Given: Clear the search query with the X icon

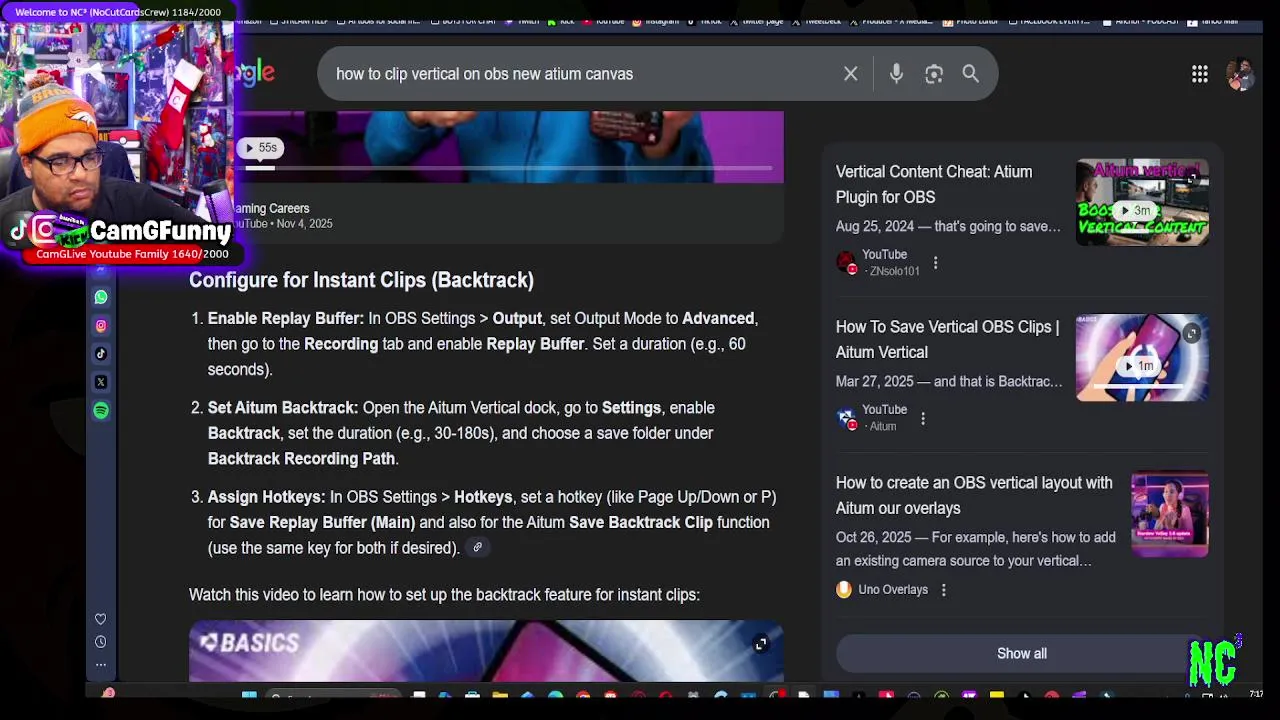Looking at the screenshot, I should coord(851,73).
